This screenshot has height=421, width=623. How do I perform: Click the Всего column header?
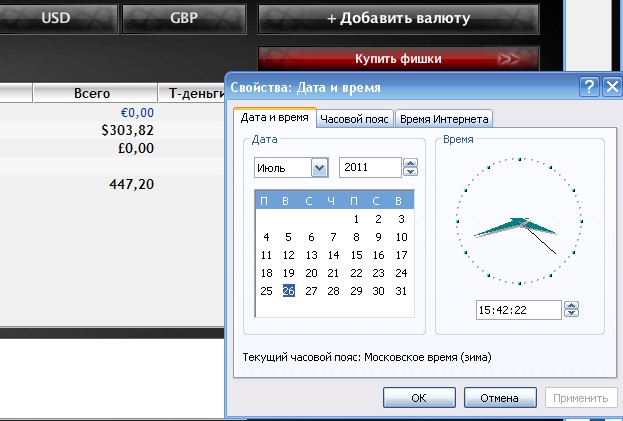tap(95, 93)
